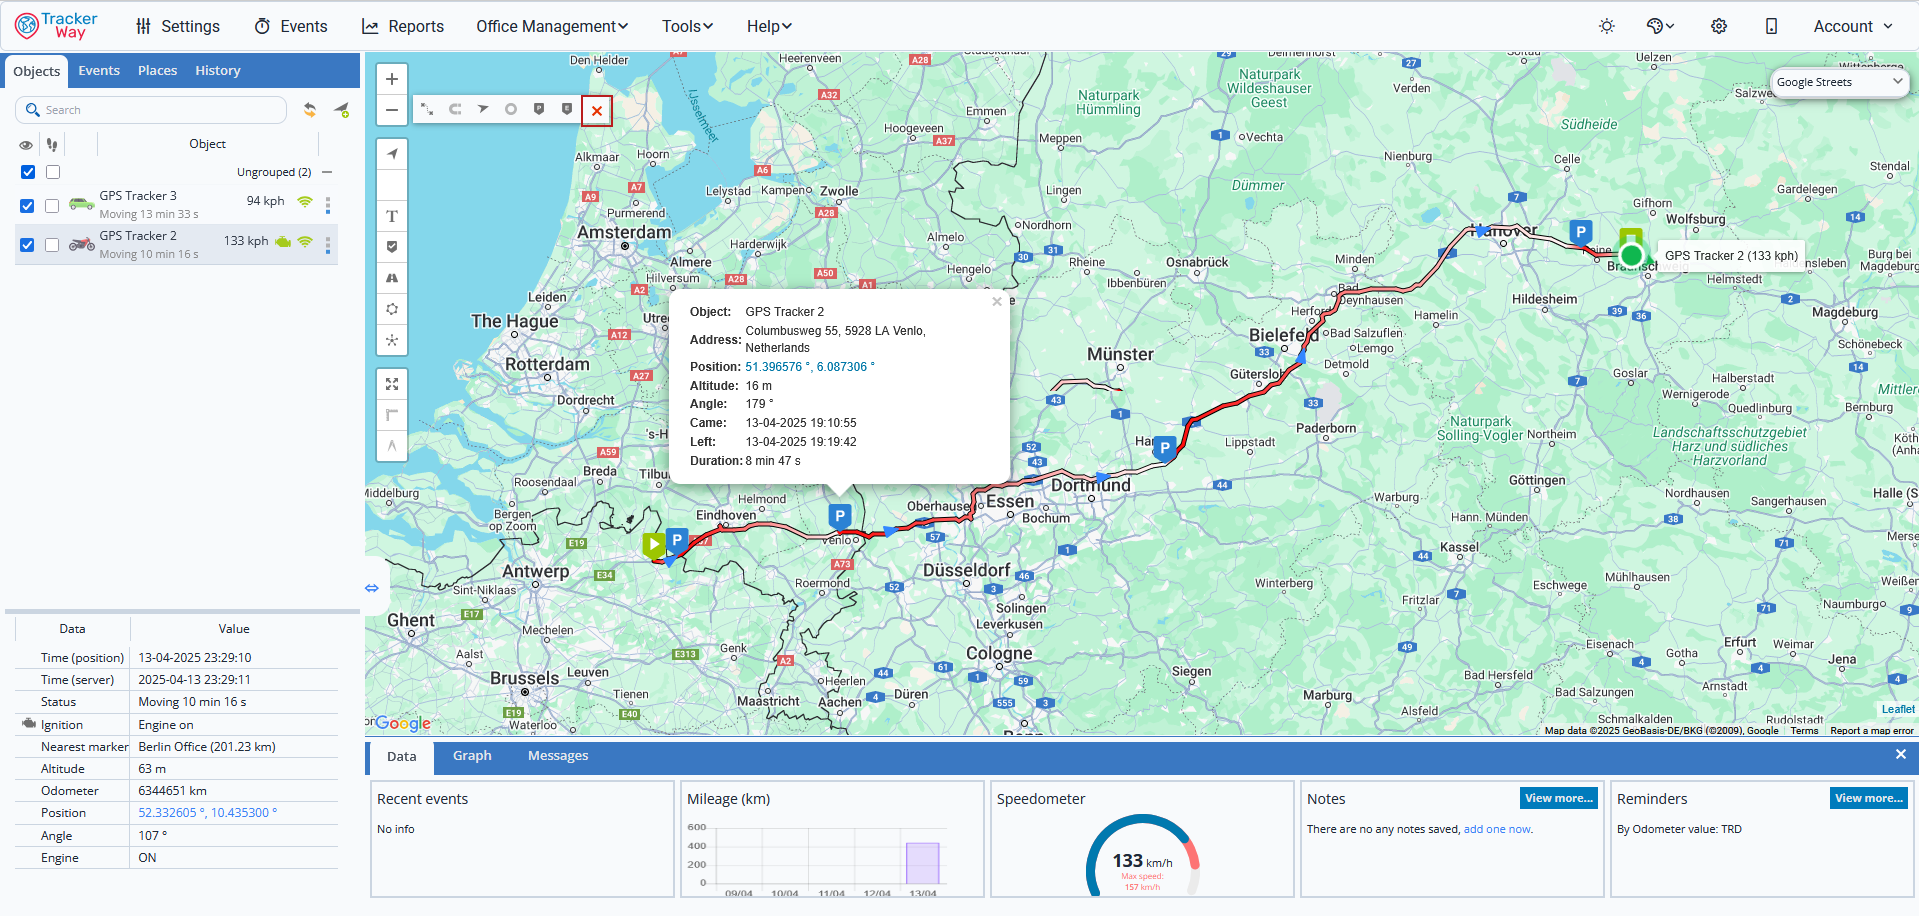The height and width of the screenshot is (916, 1919).
Task: Collapse the Ungrouped (2) group
Action: pyautogui.click(x=327, y=172)
